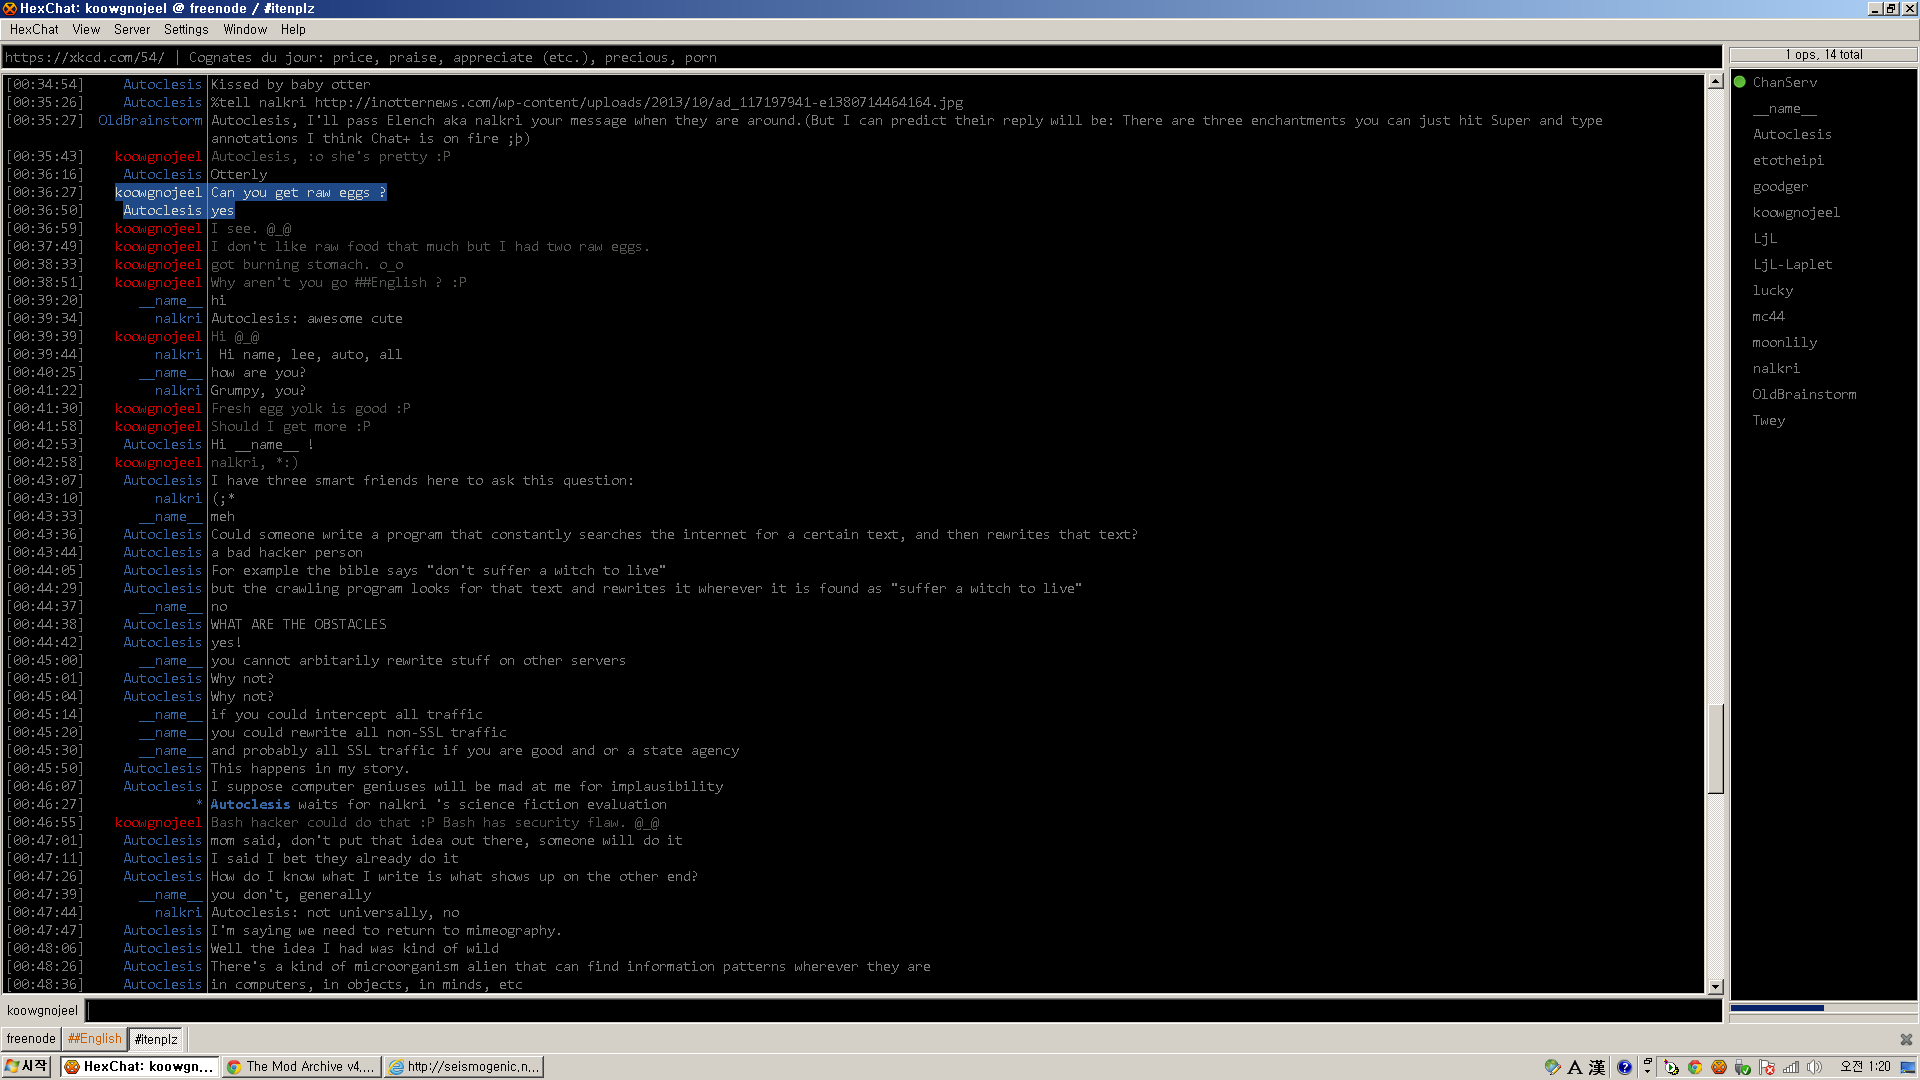
Task: Select nalkri in user list
Action: tap(1776, 368)
